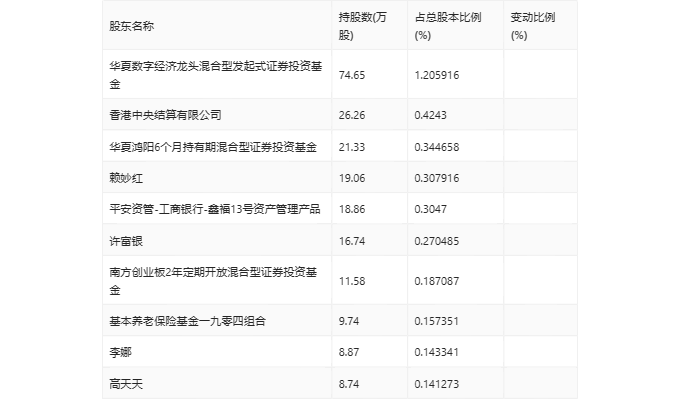Screen dimensions: 680x399
Task: Click the holding value 8.74
Action: pos(349,384)
